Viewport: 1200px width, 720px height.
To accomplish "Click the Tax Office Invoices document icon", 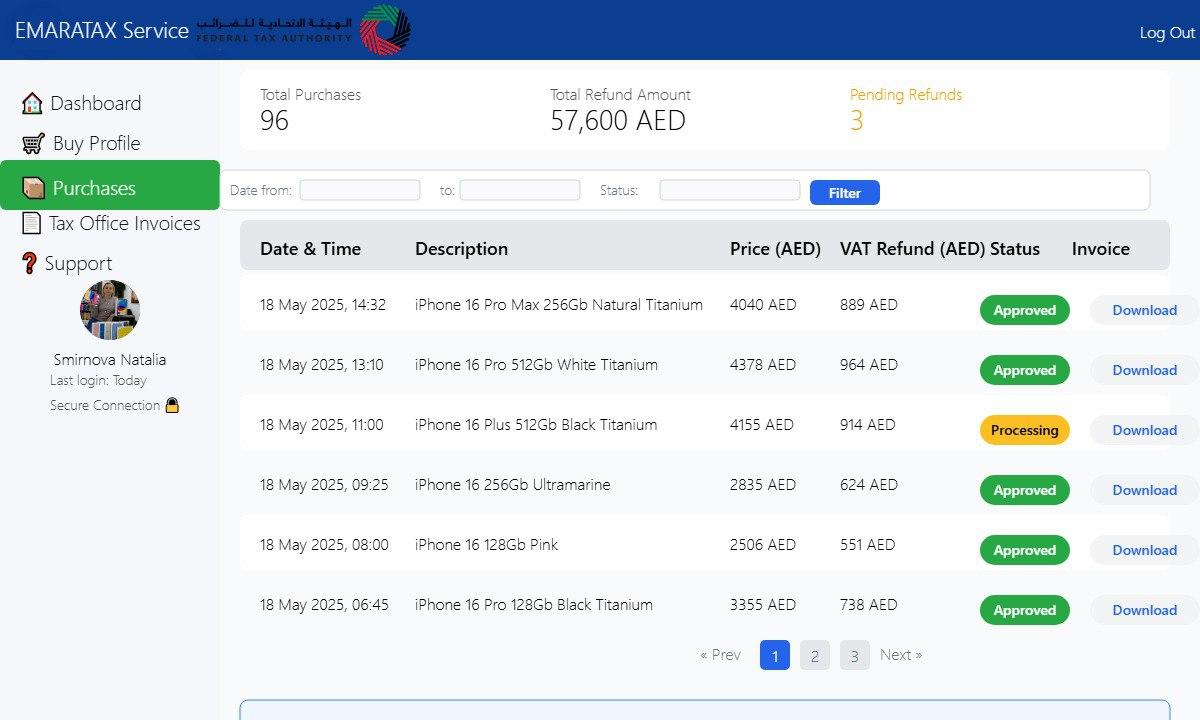I will (32, 223).
